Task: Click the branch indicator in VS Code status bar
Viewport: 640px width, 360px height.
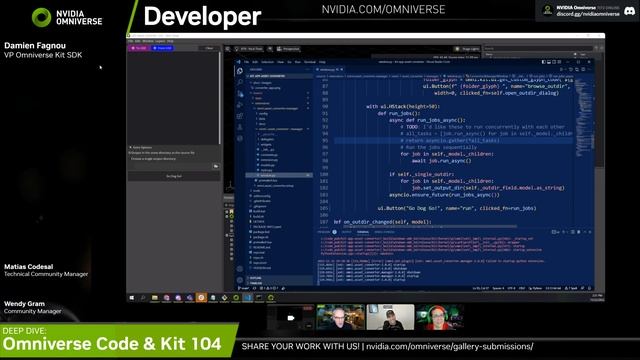Action: pos(244,289)
